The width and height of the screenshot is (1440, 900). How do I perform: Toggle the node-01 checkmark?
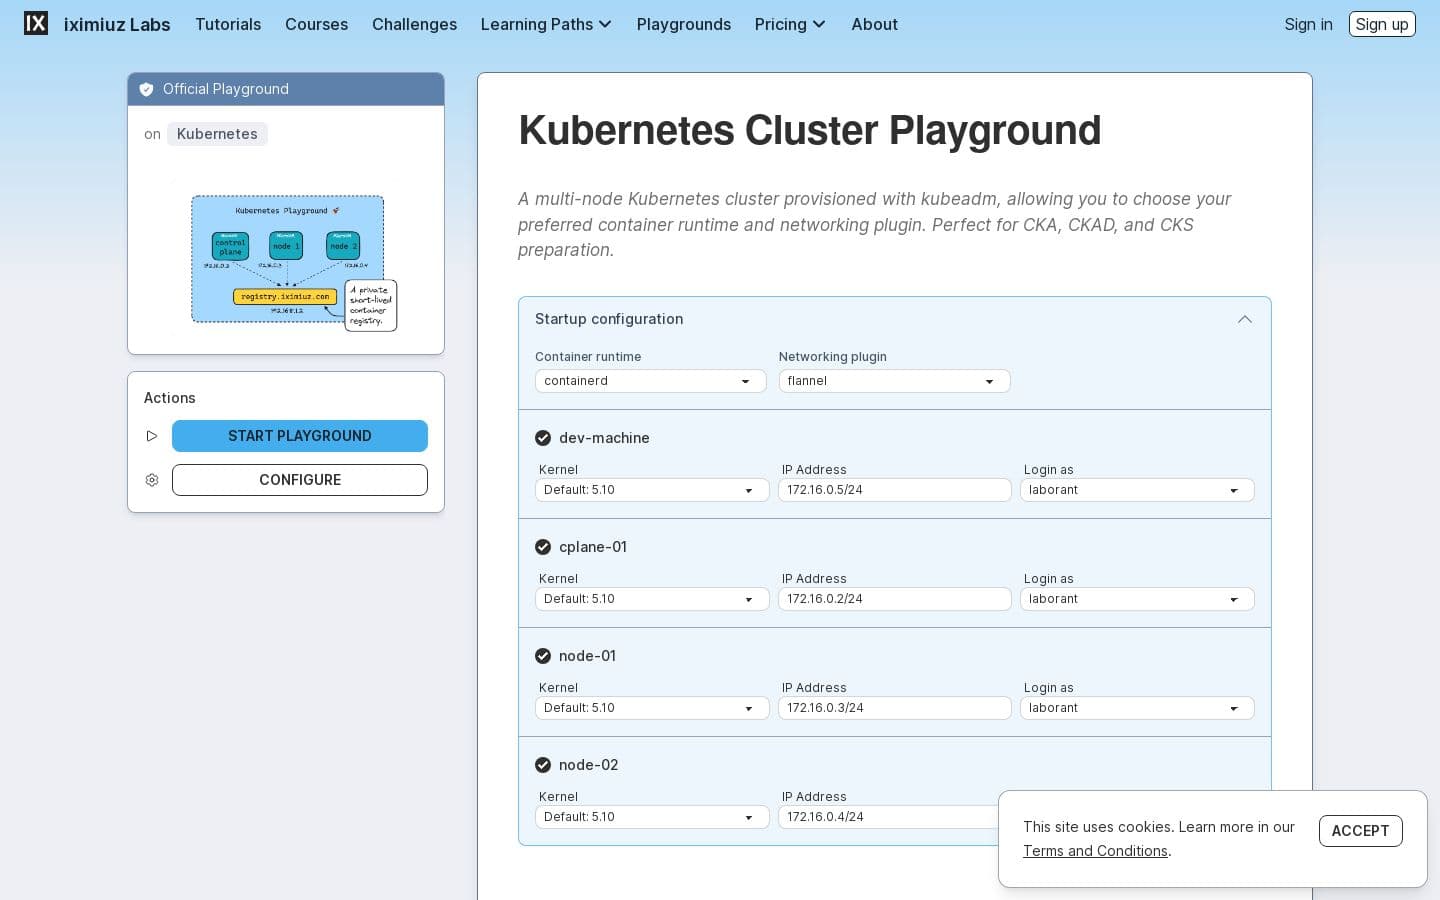543,656
